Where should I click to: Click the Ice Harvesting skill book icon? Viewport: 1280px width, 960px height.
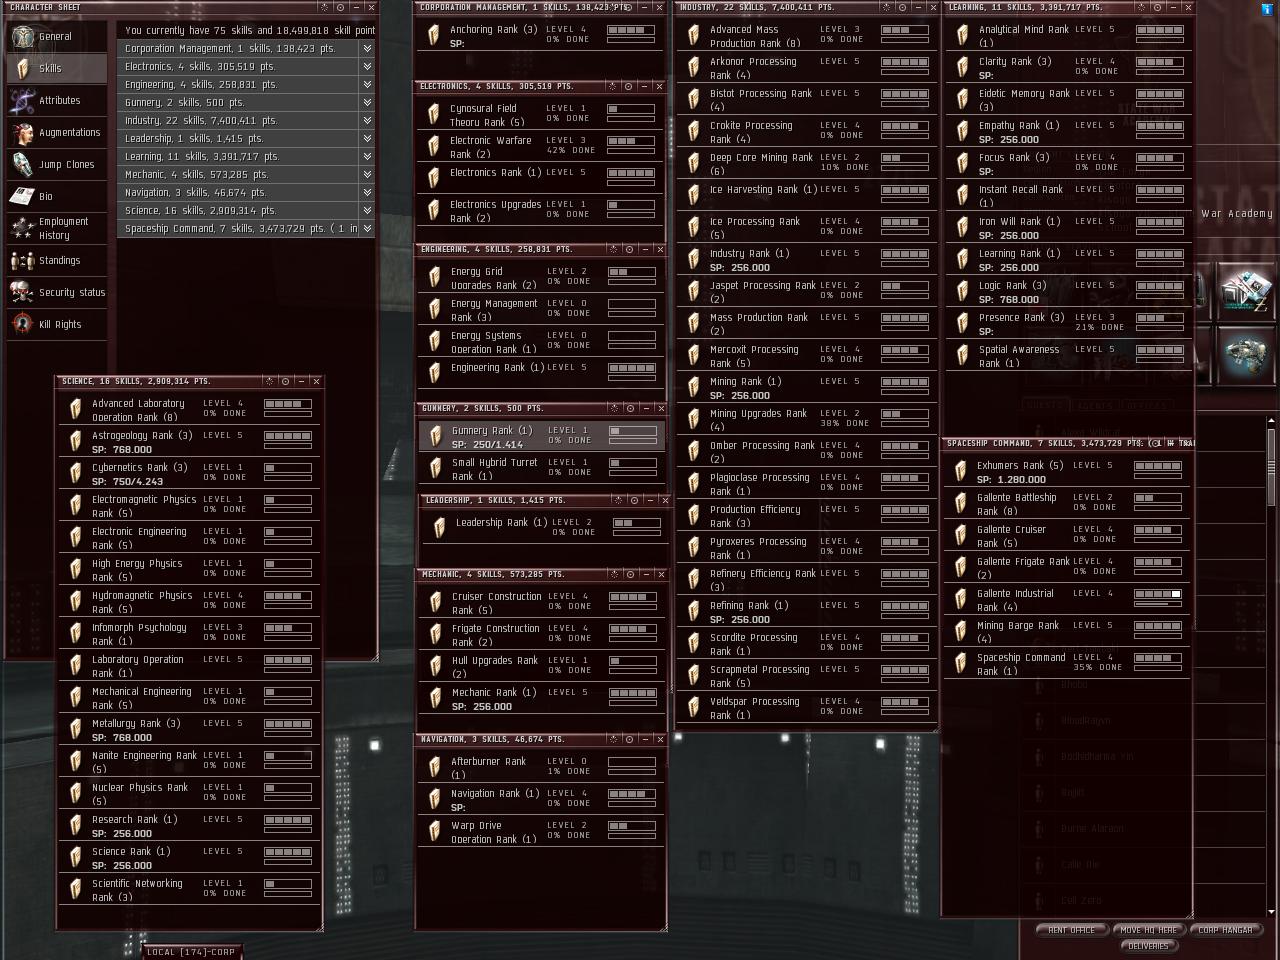[x=693, y=196]
